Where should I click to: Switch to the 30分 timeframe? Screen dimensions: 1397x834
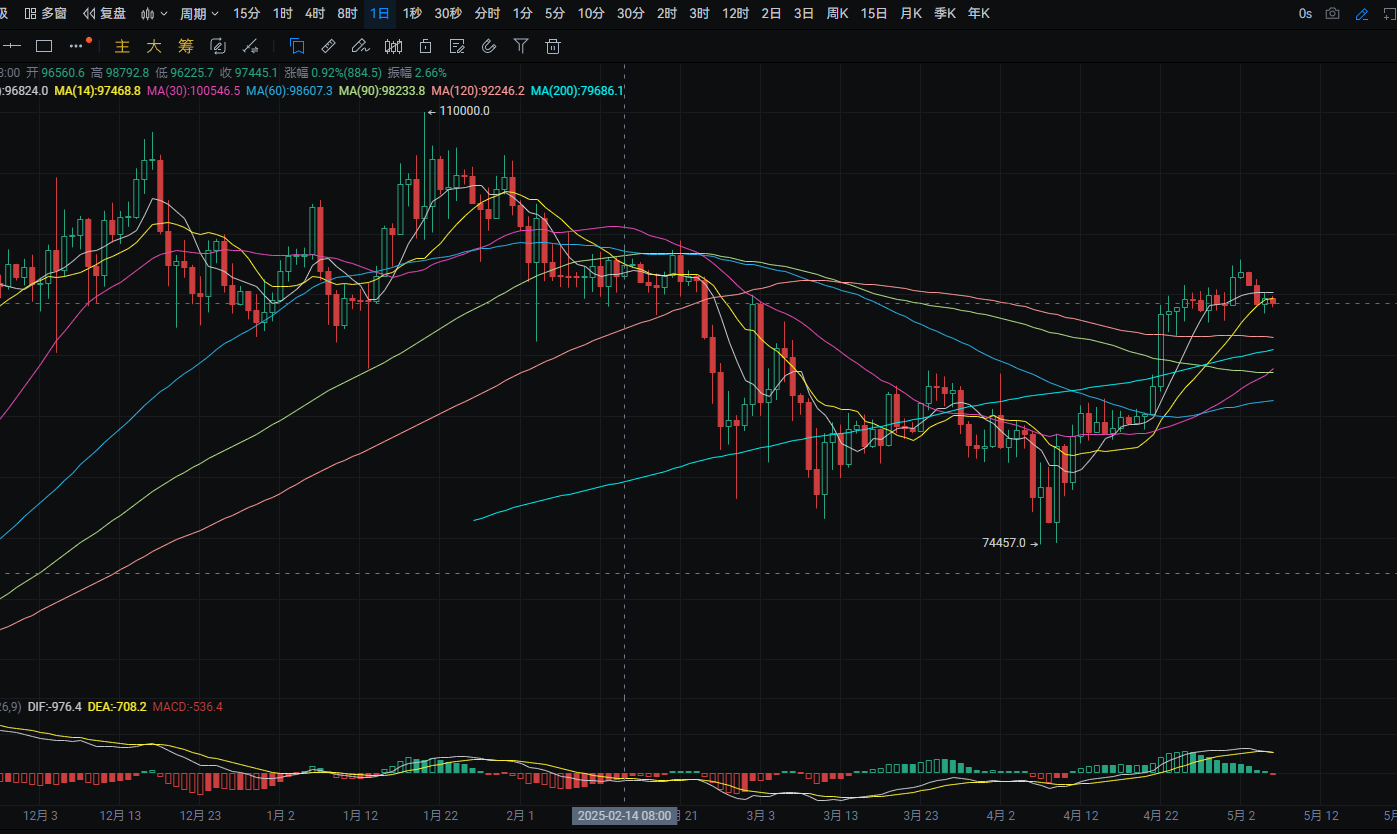pyautogui.click(x=630, y=13)
